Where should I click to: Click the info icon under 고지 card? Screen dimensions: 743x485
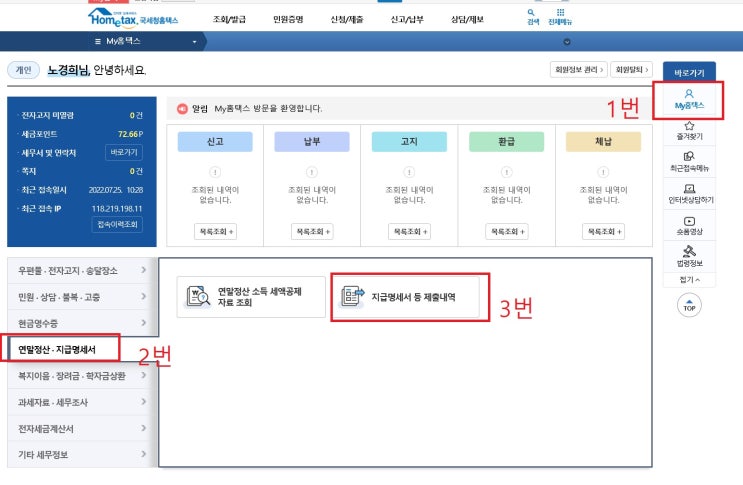click(x=409, y=172)
